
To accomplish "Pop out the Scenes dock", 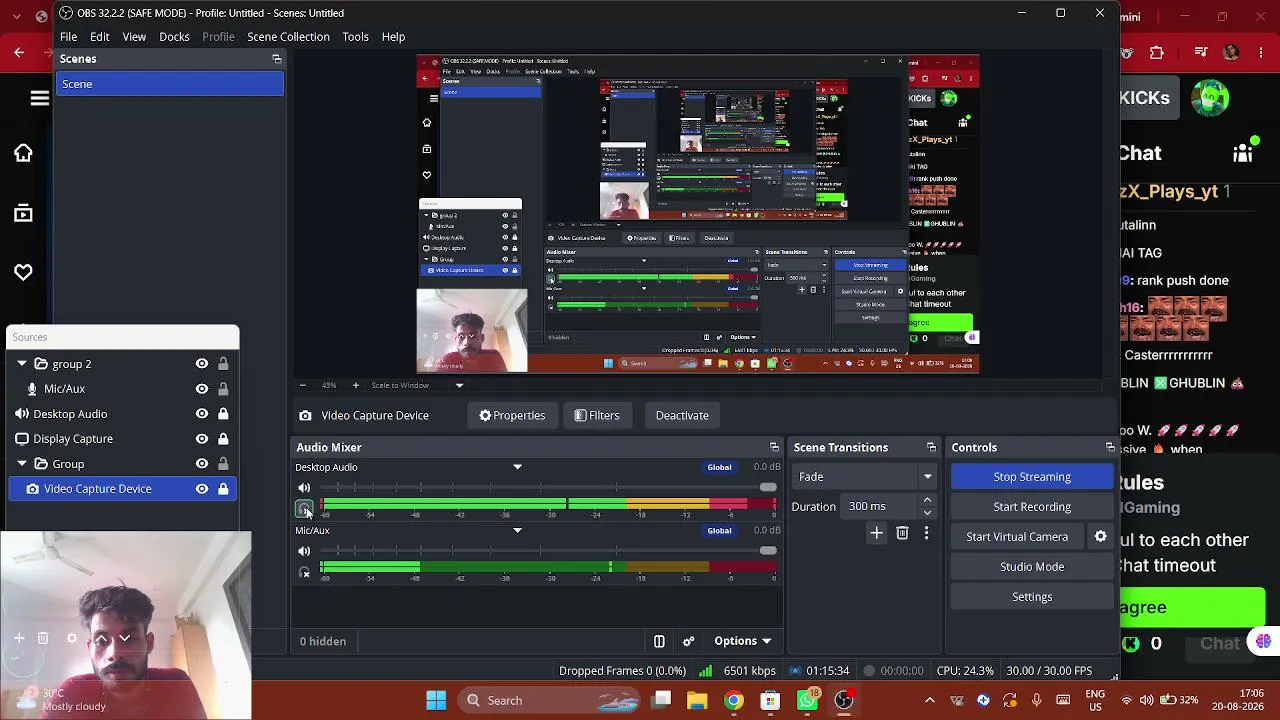I will (277, 59).
